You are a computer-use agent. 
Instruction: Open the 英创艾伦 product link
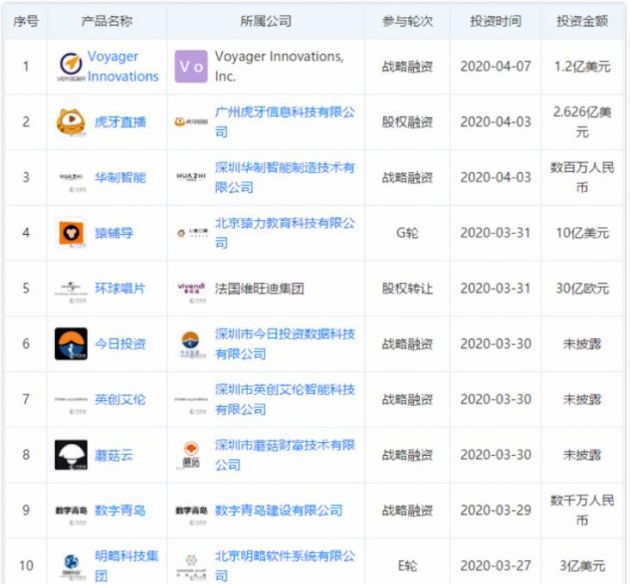[120, 400]
